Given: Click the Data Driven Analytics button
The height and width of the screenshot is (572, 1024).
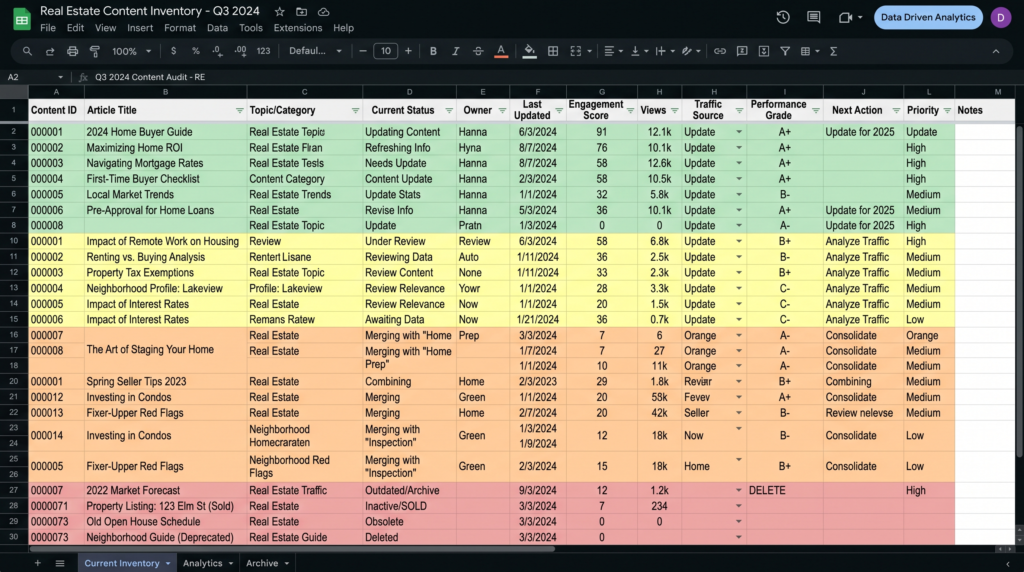Looking at the screenshot, I should [928, 18].
